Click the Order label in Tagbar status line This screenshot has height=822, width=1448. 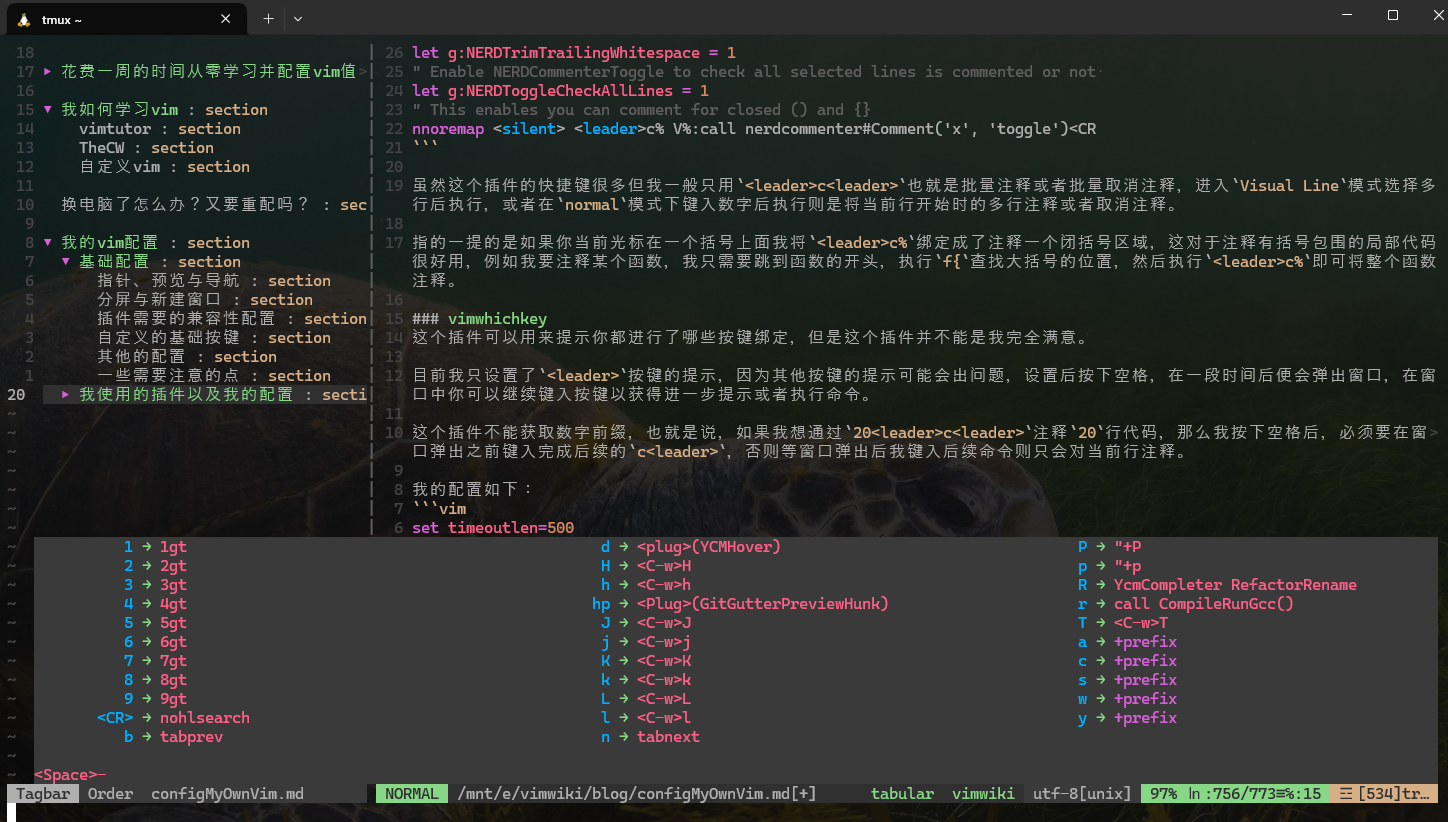[x=110, y=794]
